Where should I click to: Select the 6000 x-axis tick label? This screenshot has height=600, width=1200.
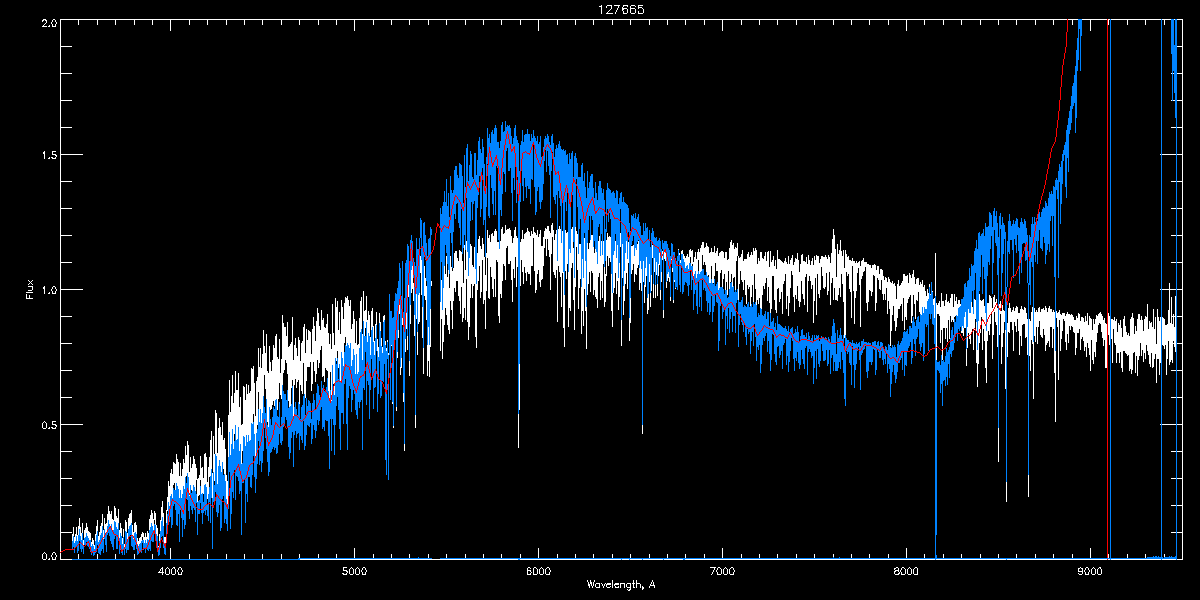tap(539, 572)
